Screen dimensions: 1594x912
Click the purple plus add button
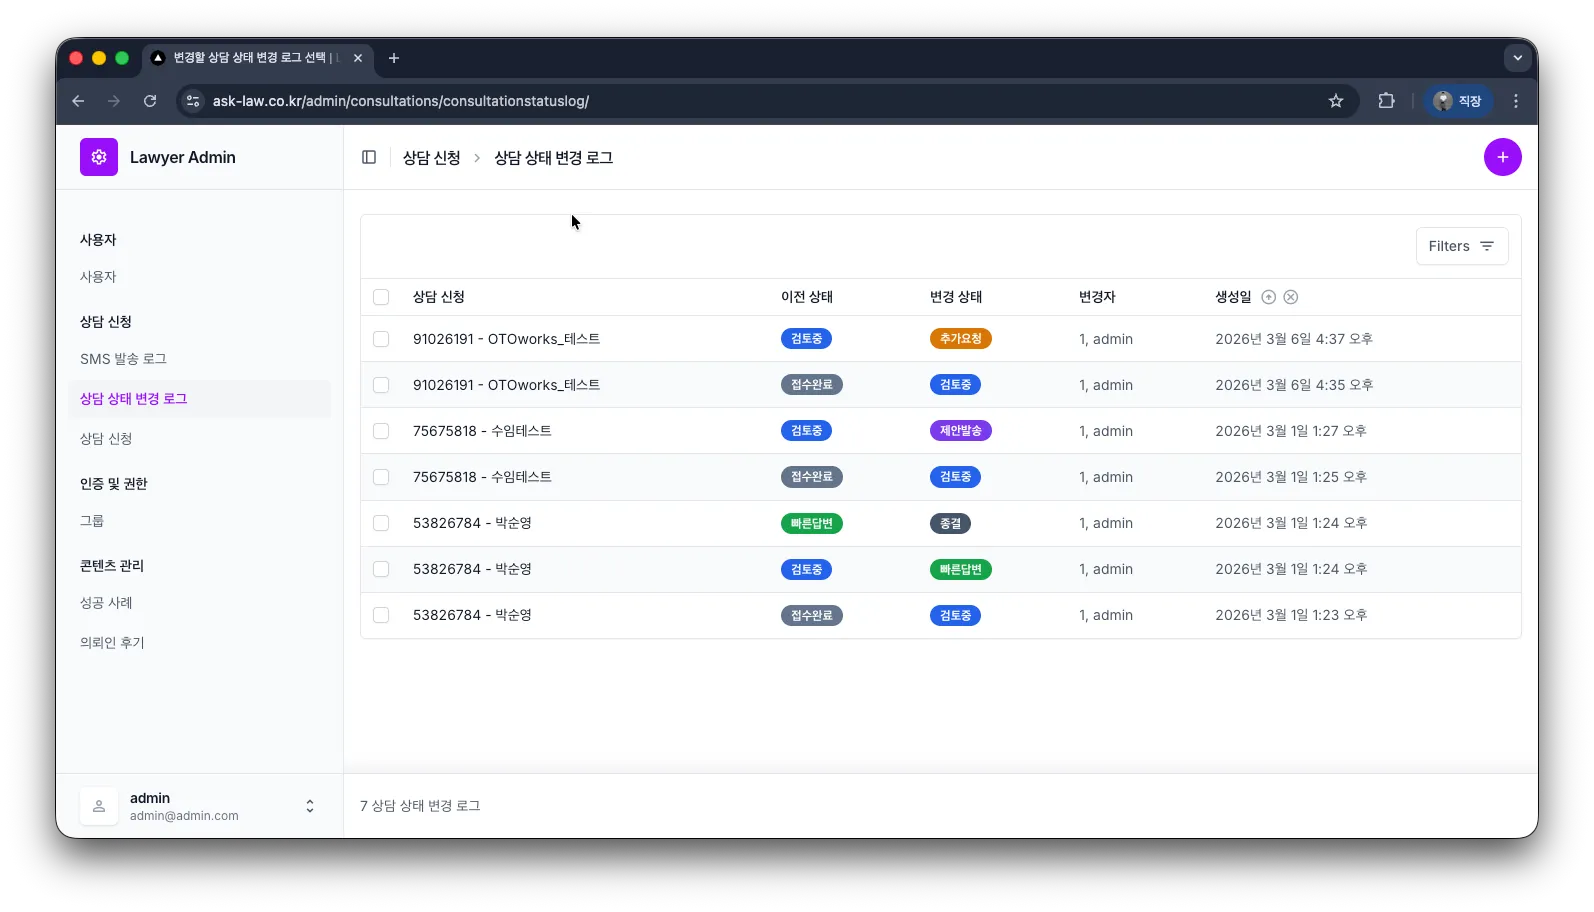click(1502, 157)
